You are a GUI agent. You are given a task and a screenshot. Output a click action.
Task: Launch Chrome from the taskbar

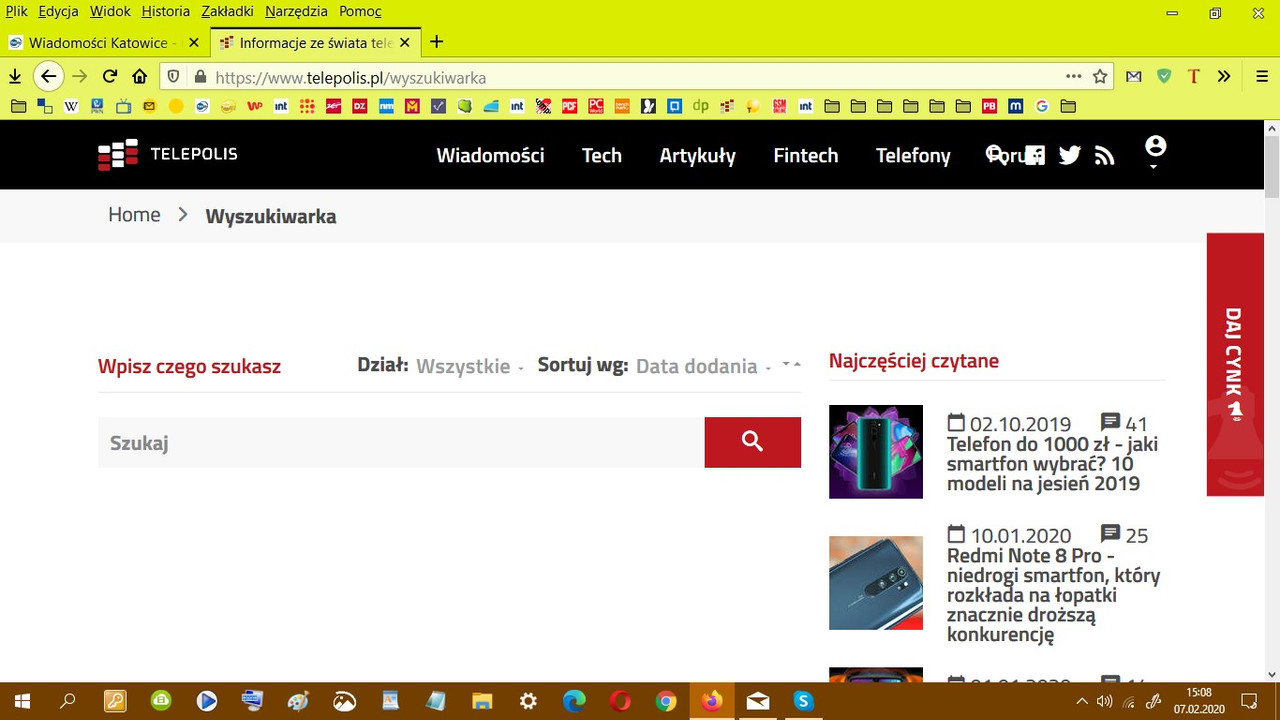(666, 701)
